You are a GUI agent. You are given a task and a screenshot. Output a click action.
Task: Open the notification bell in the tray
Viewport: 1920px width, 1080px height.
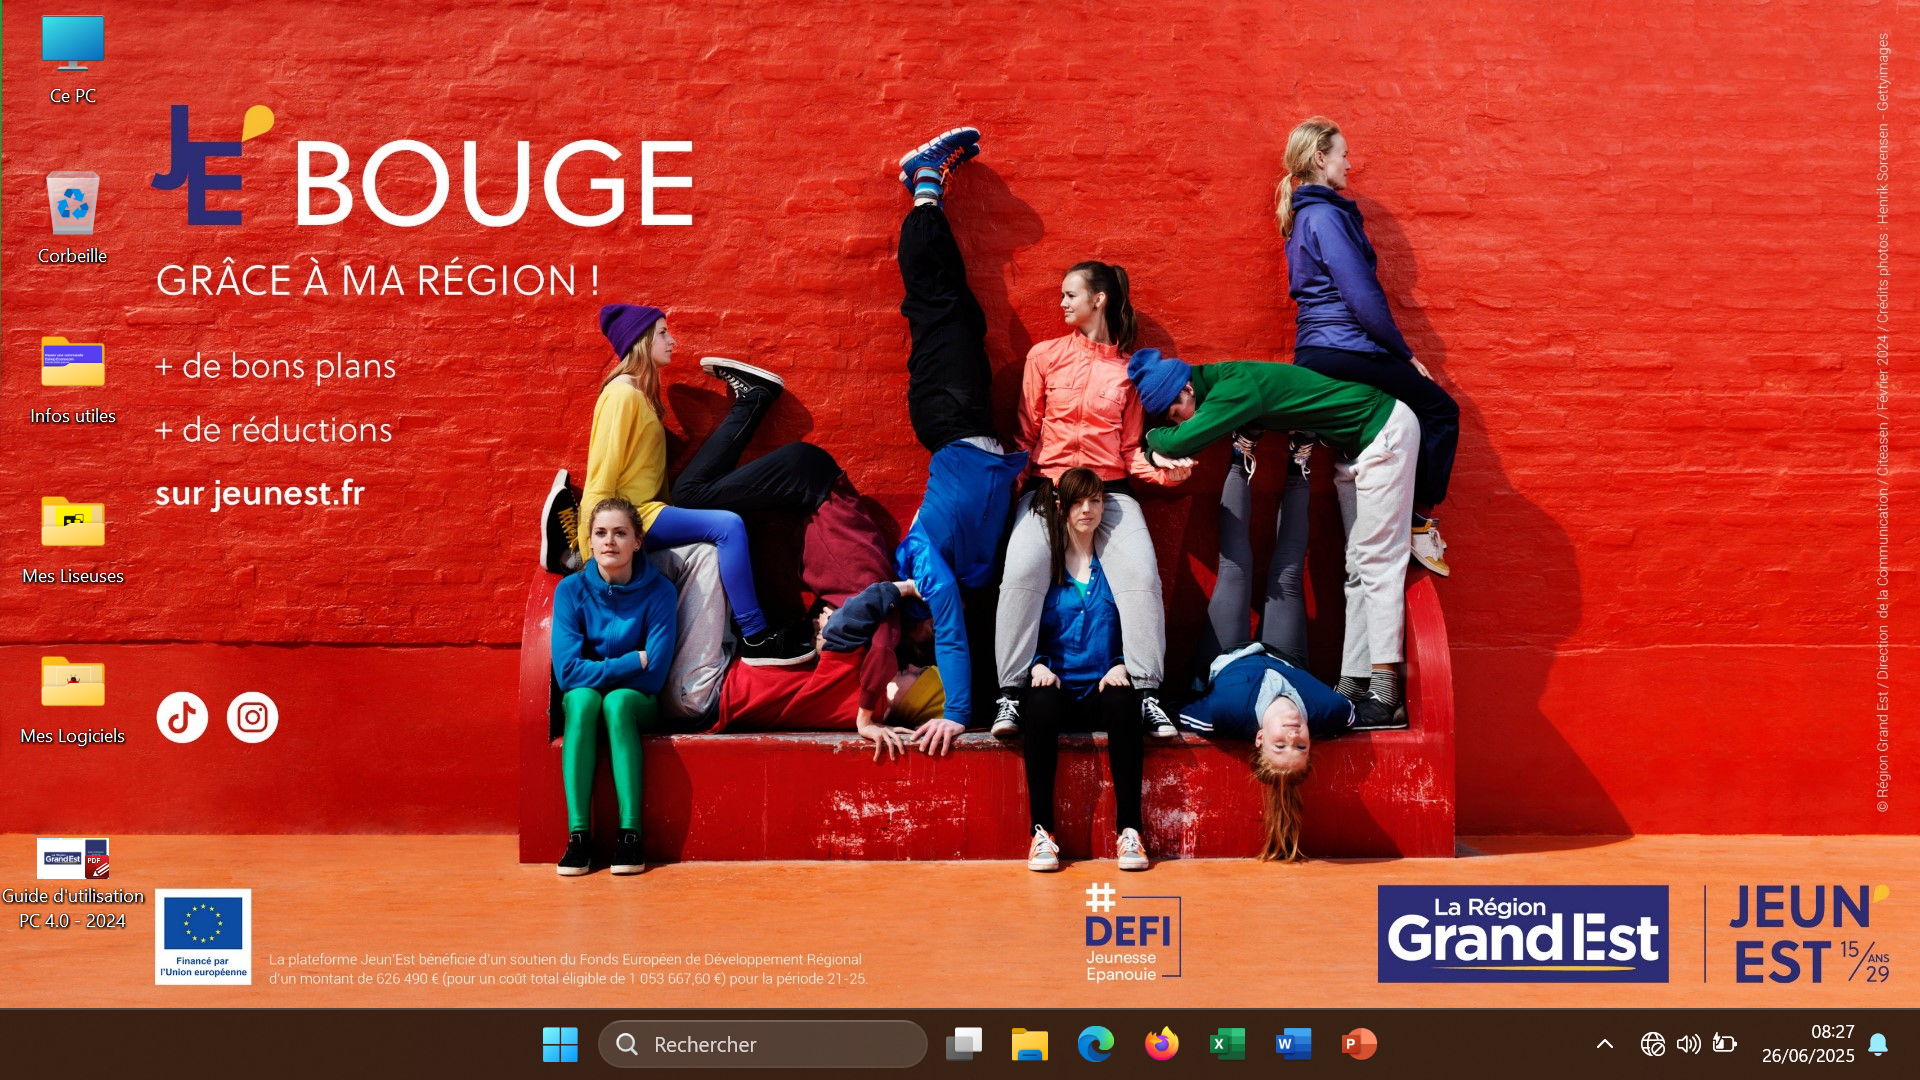tap(1878, 1044)
